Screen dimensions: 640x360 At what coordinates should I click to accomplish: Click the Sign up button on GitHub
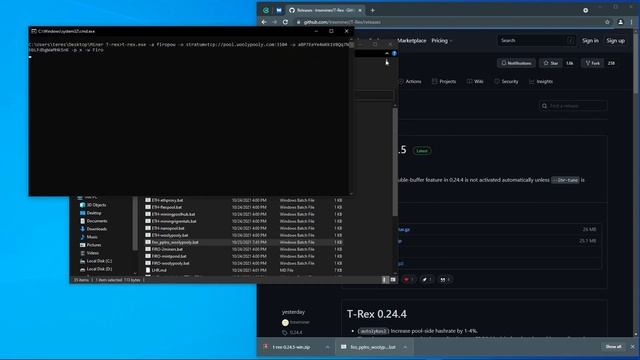click(x=616, y=40)
